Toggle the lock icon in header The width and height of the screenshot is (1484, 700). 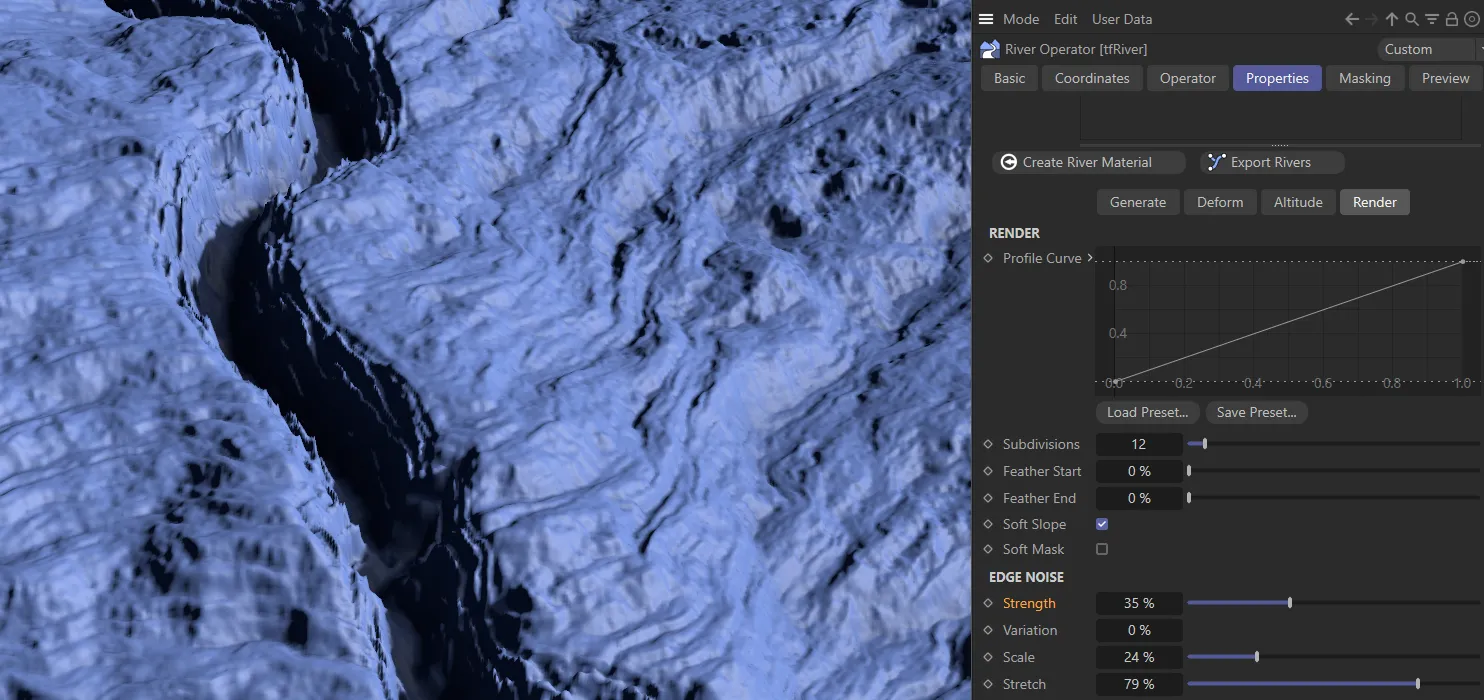1452,19
